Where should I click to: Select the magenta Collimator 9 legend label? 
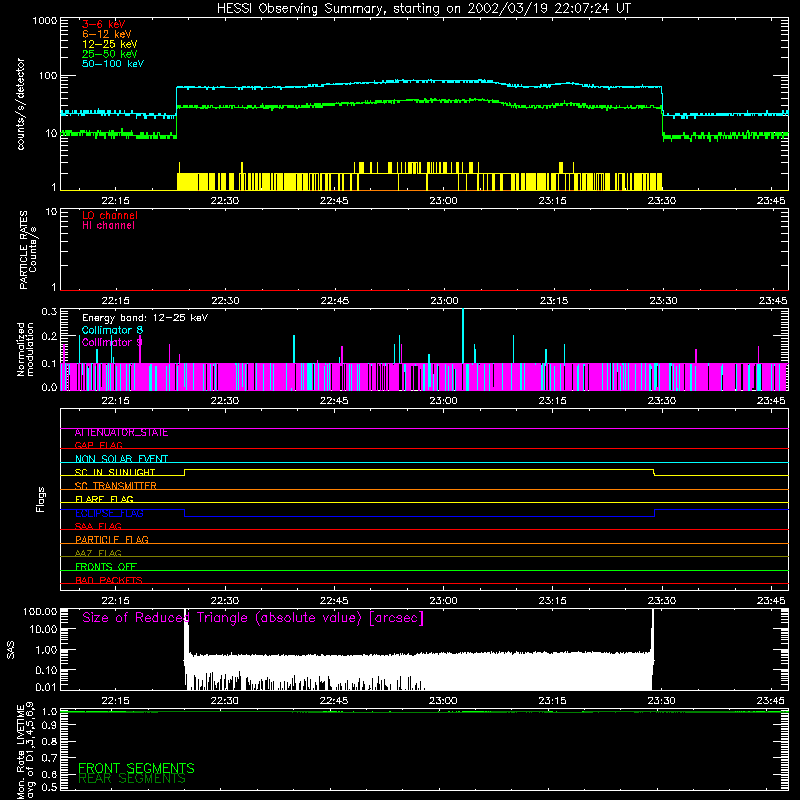click(112, 342)
